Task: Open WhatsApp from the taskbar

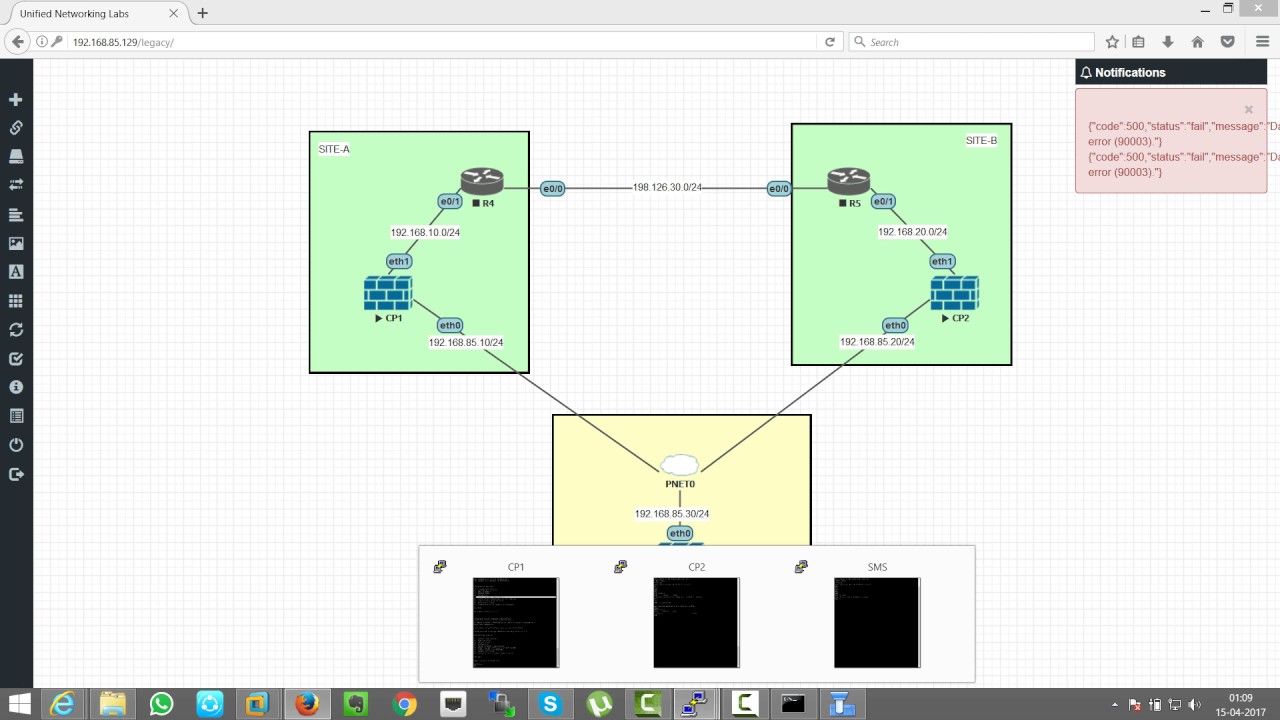Action: pyautogui.click(x=161, y=704)
